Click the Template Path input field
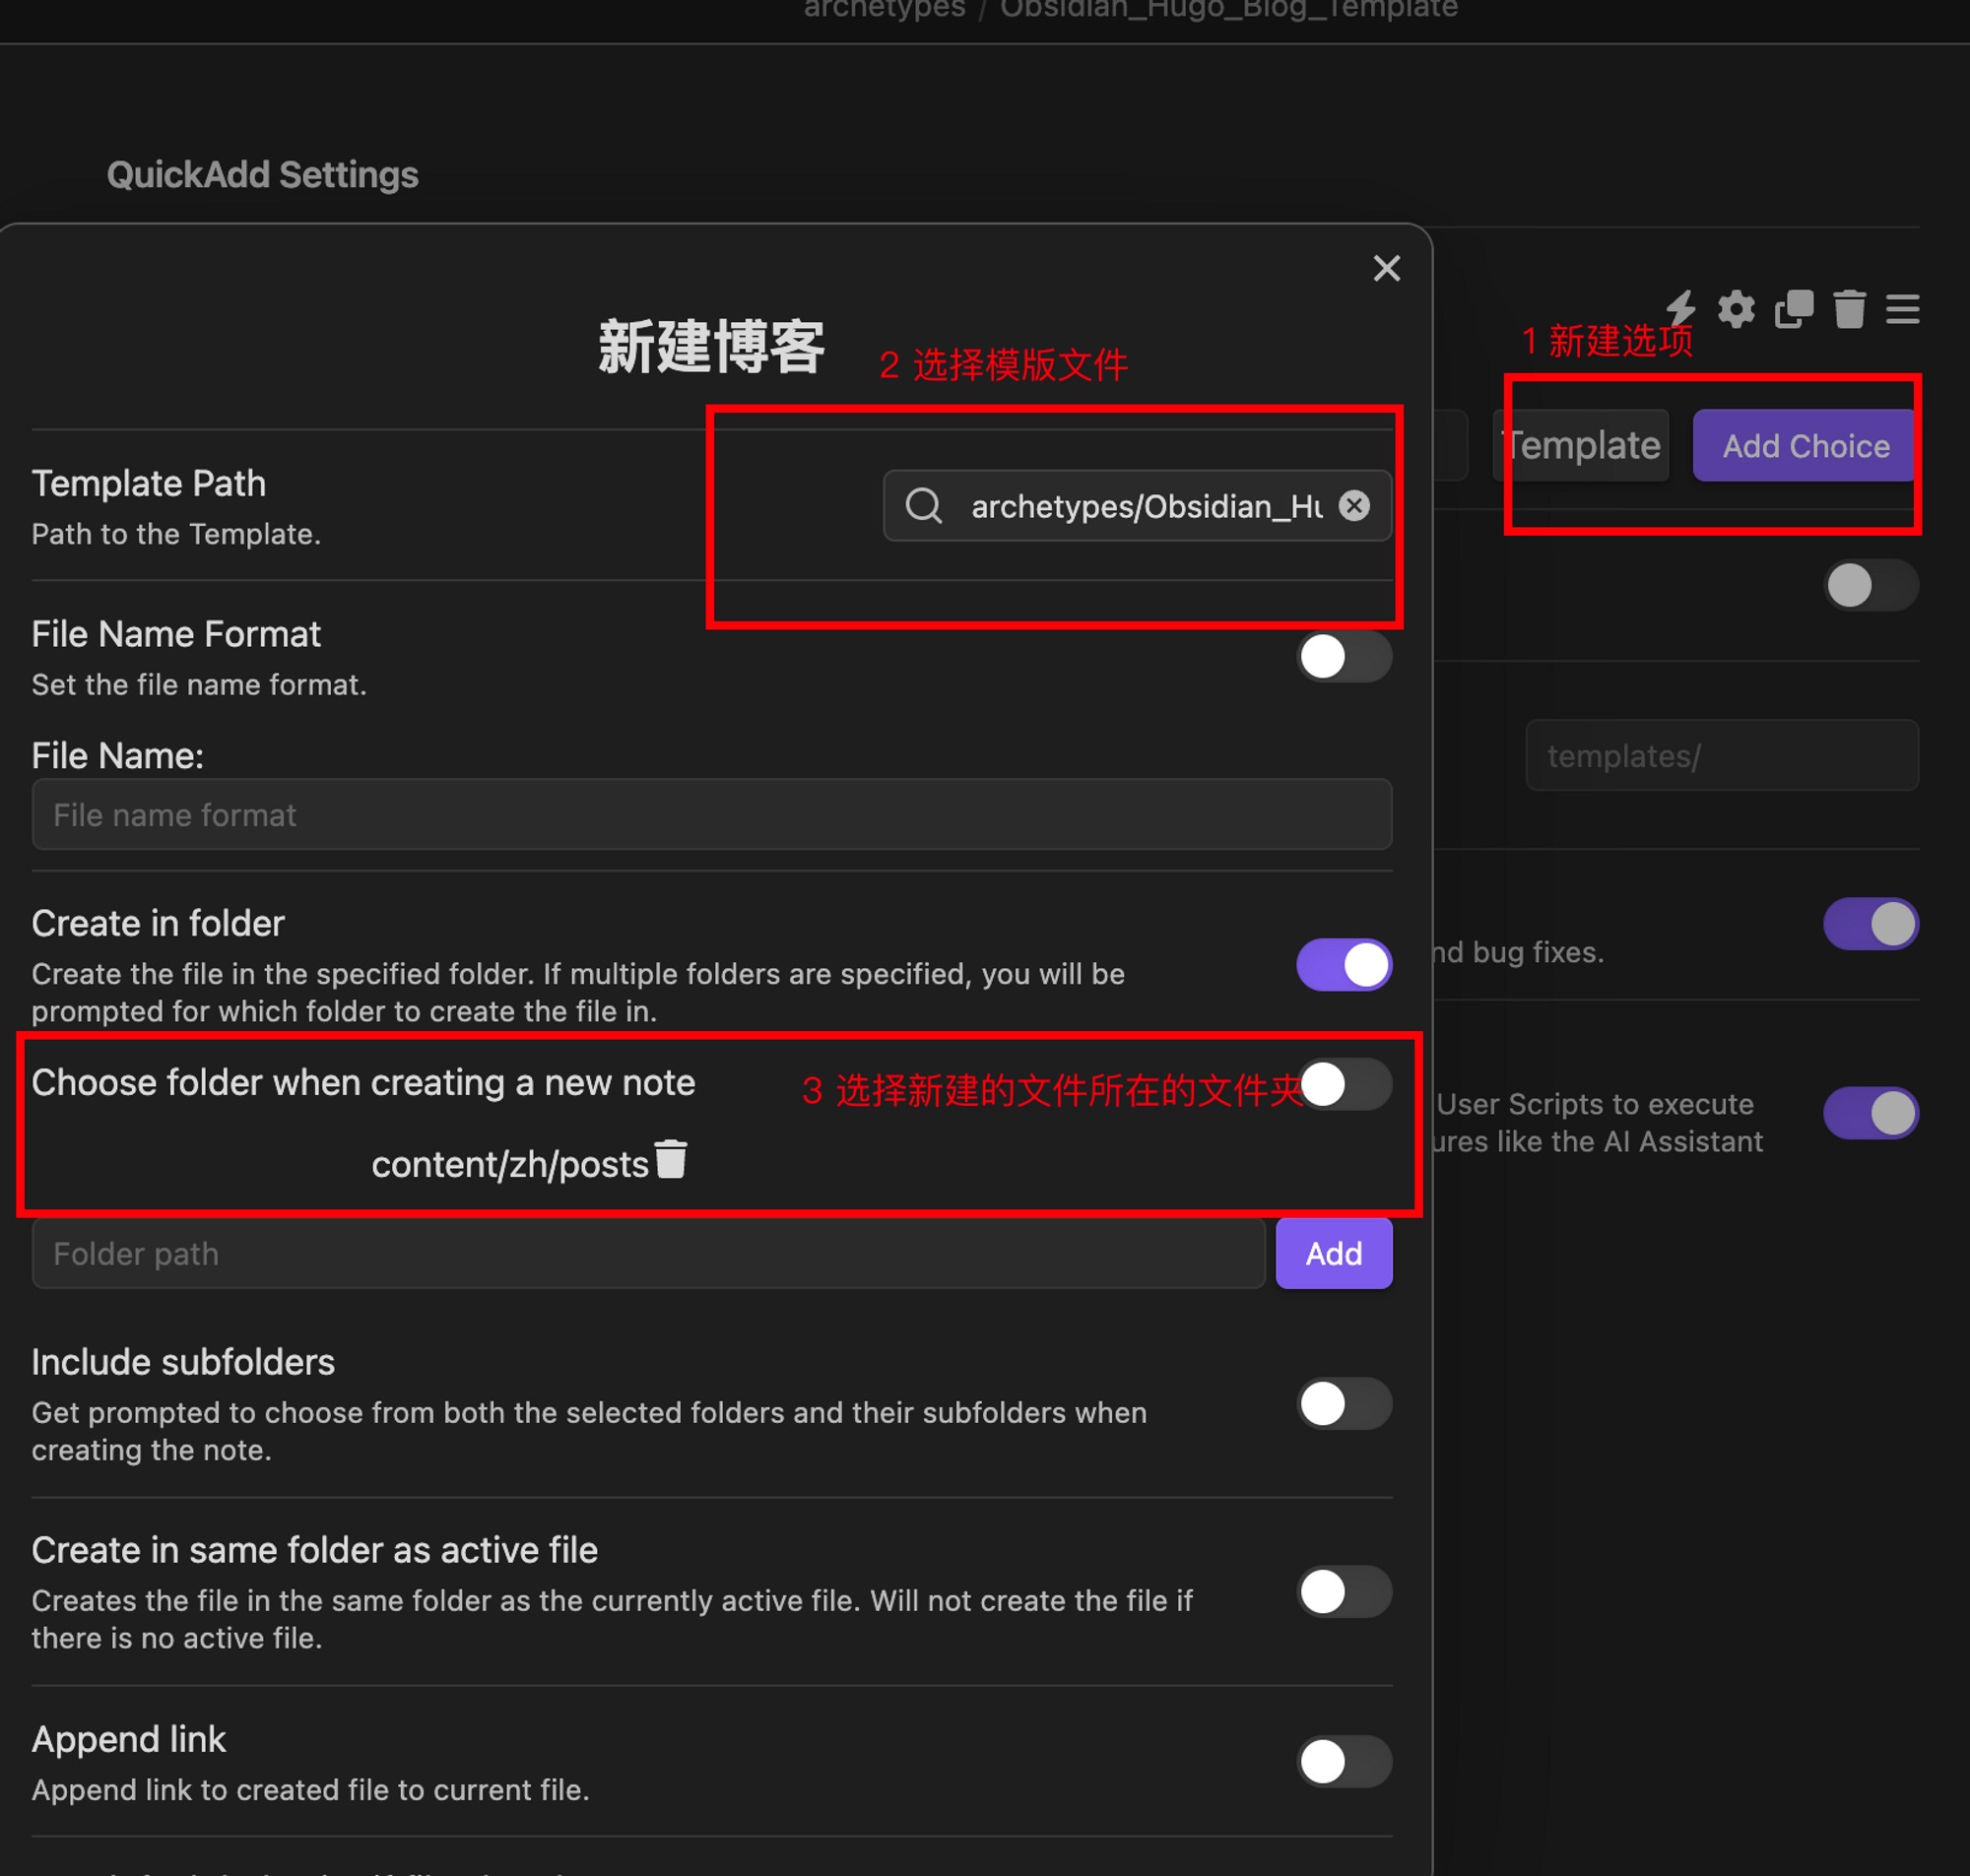Viewport: 1970px width, 1876px height. (1137, 506)
